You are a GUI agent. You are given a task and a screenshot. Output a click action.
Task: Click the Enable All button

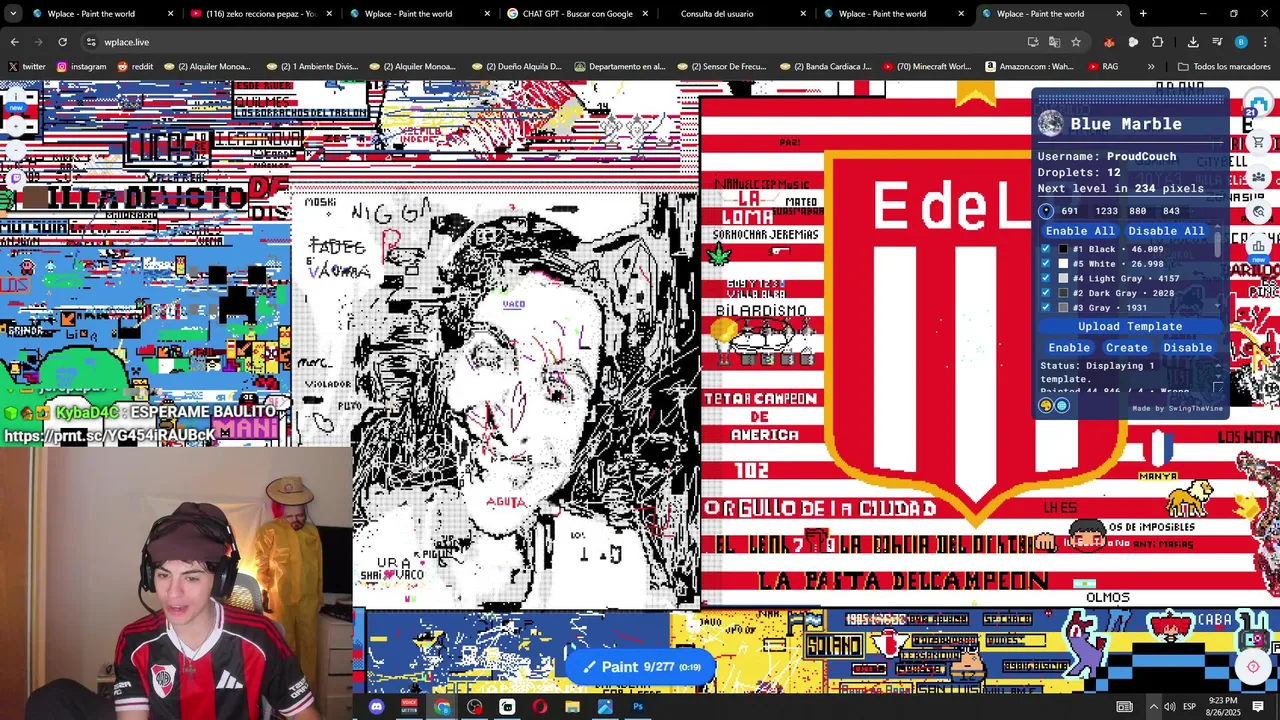1080,231
